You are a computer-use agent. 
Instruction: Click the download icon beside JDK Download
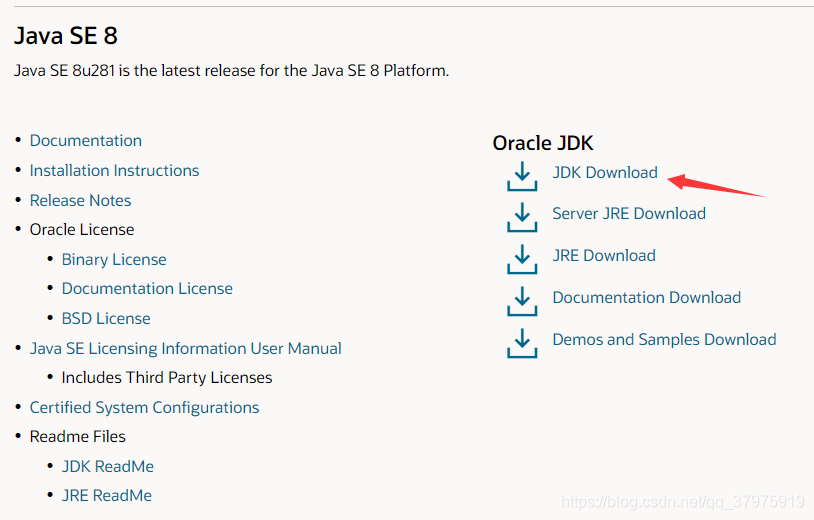pyautogui.click(x=522, y=176)
